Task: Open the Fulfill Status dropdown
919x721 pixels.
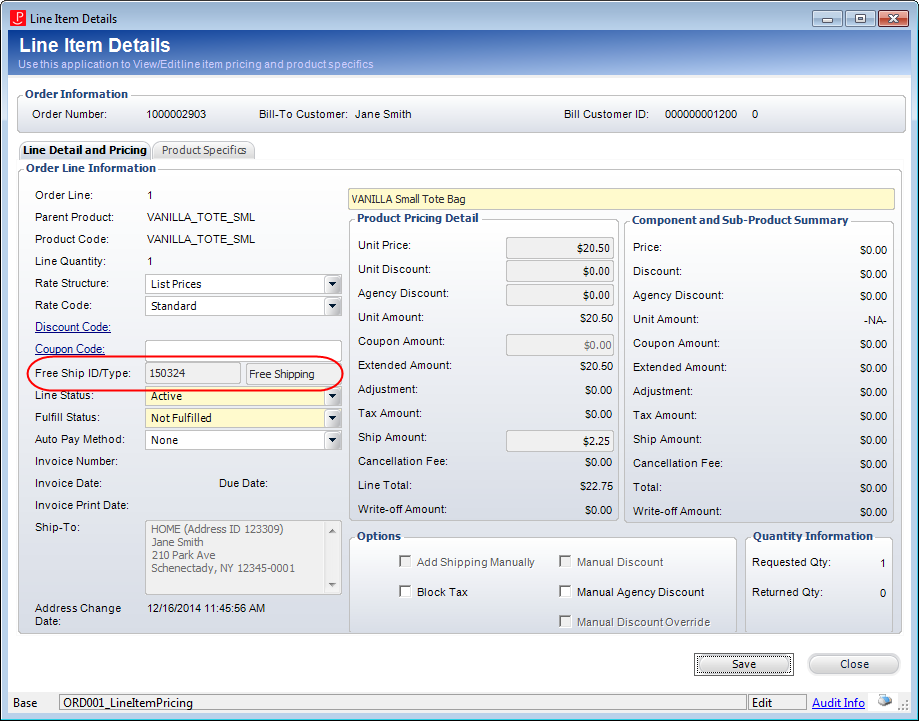Action: click(332, 418)
